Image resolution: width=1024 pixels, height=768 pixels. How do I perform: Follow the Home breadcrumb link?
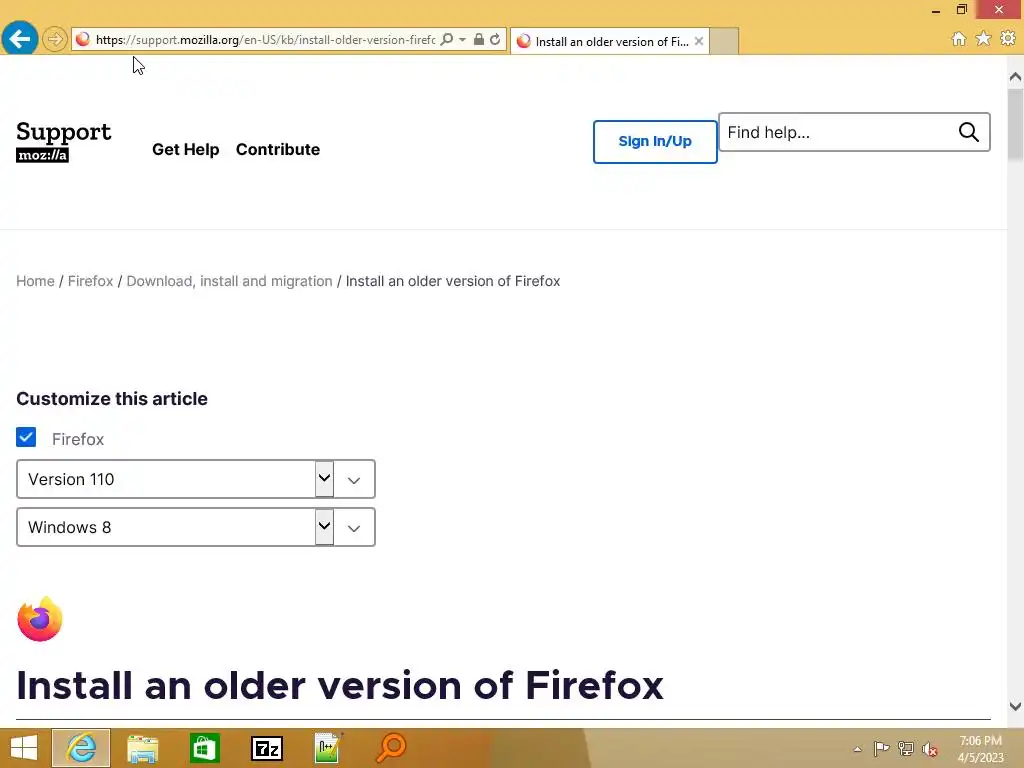[x=35, y=281]
